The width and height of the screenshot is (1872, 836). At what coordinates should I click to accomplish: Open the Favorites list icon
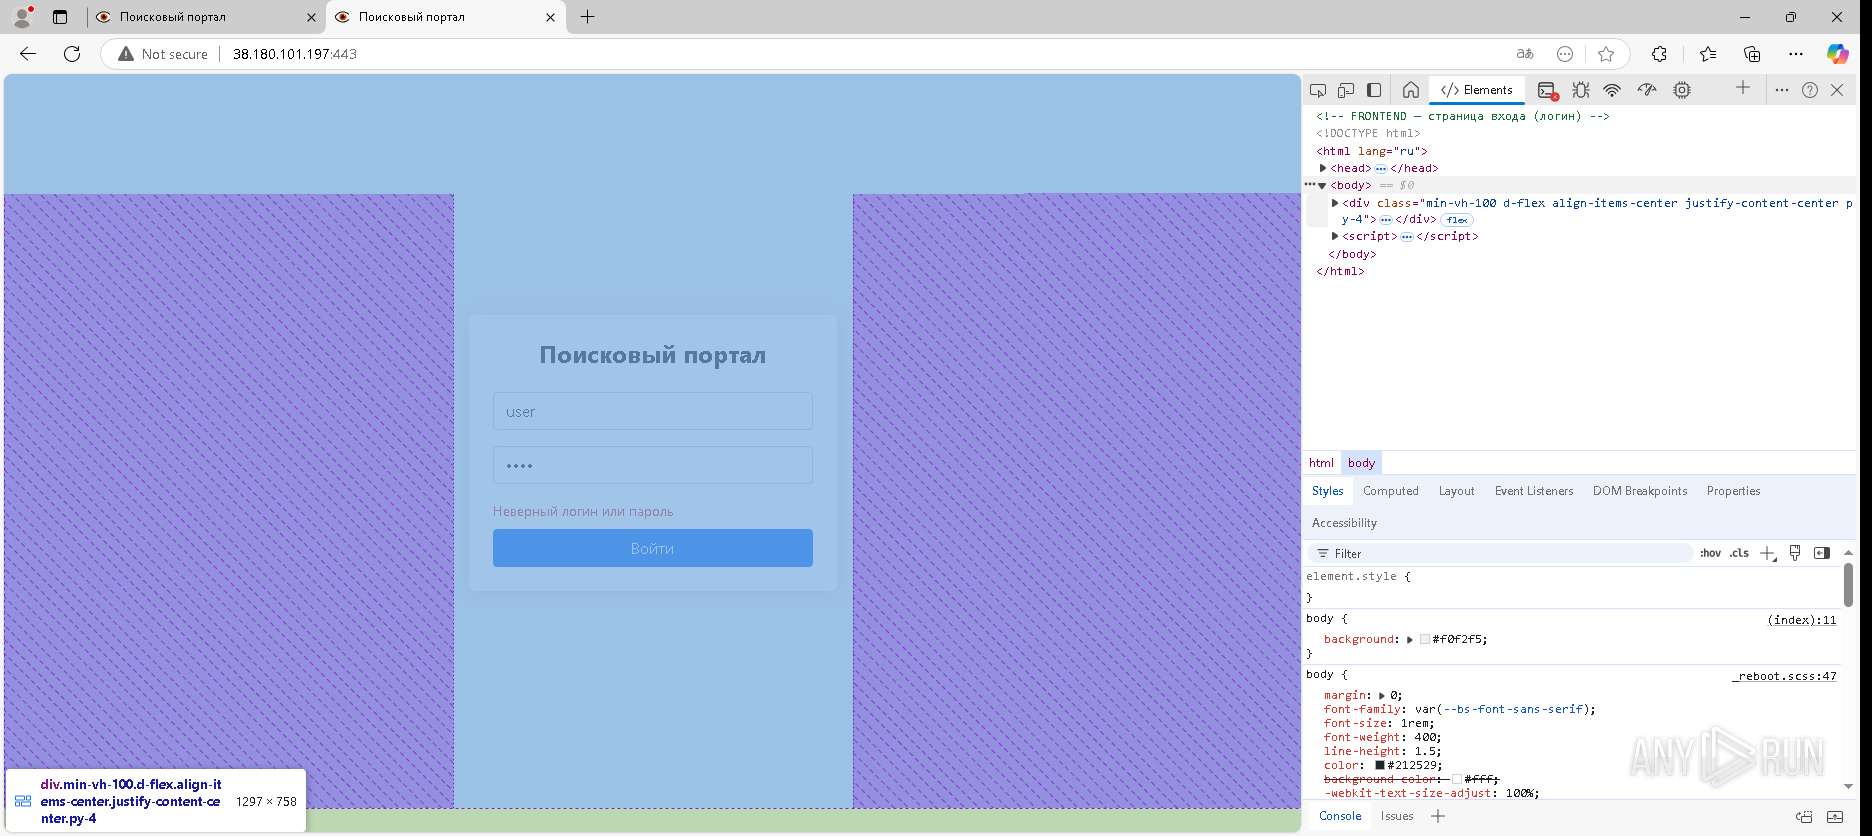pos(1707,54)
